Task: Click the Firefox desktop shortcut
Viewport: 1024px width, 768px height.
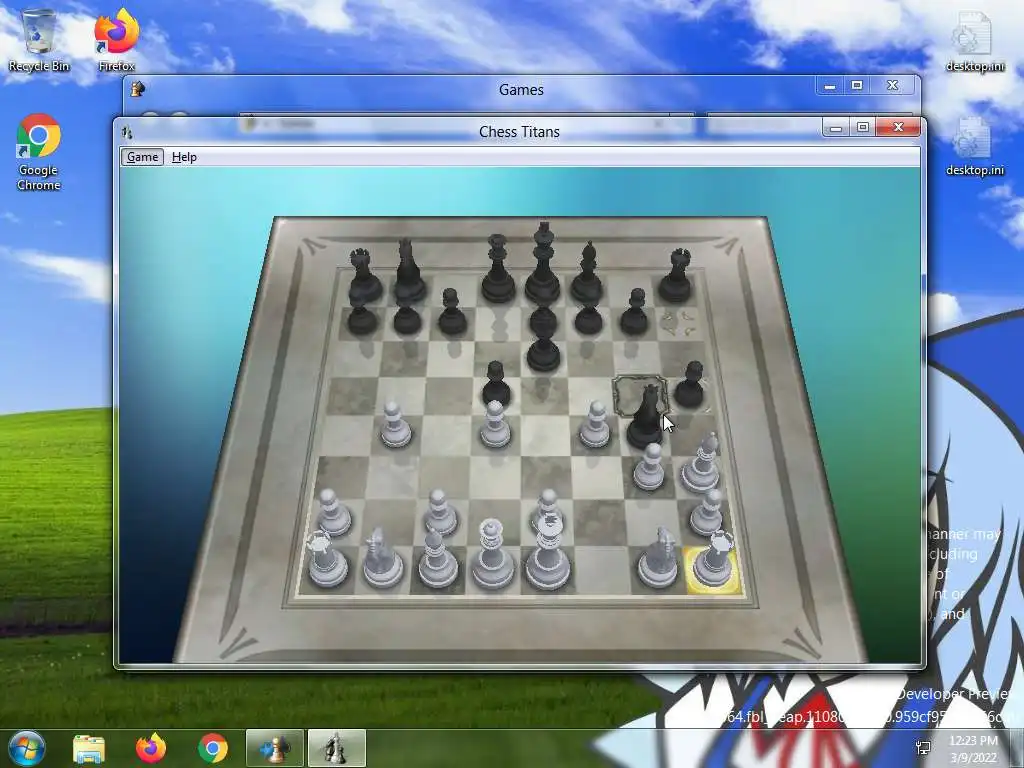Action: [116, 39]
